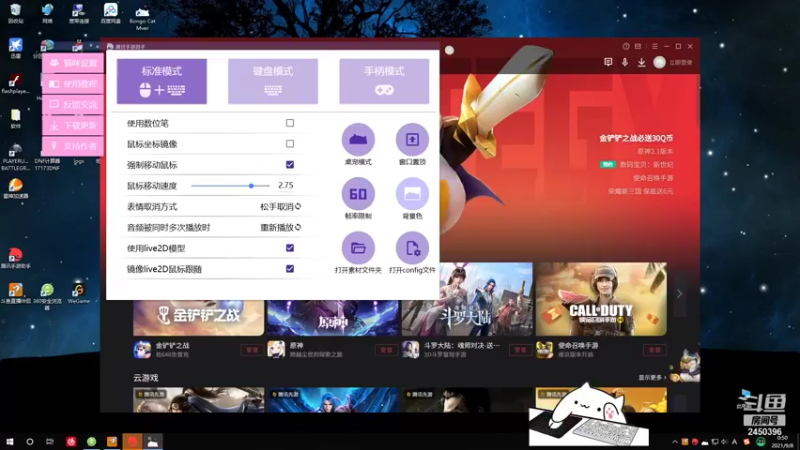Screen dimensions: 800x450
Task: Open Task View on the taskbar
Action: [x=50, y=442]
